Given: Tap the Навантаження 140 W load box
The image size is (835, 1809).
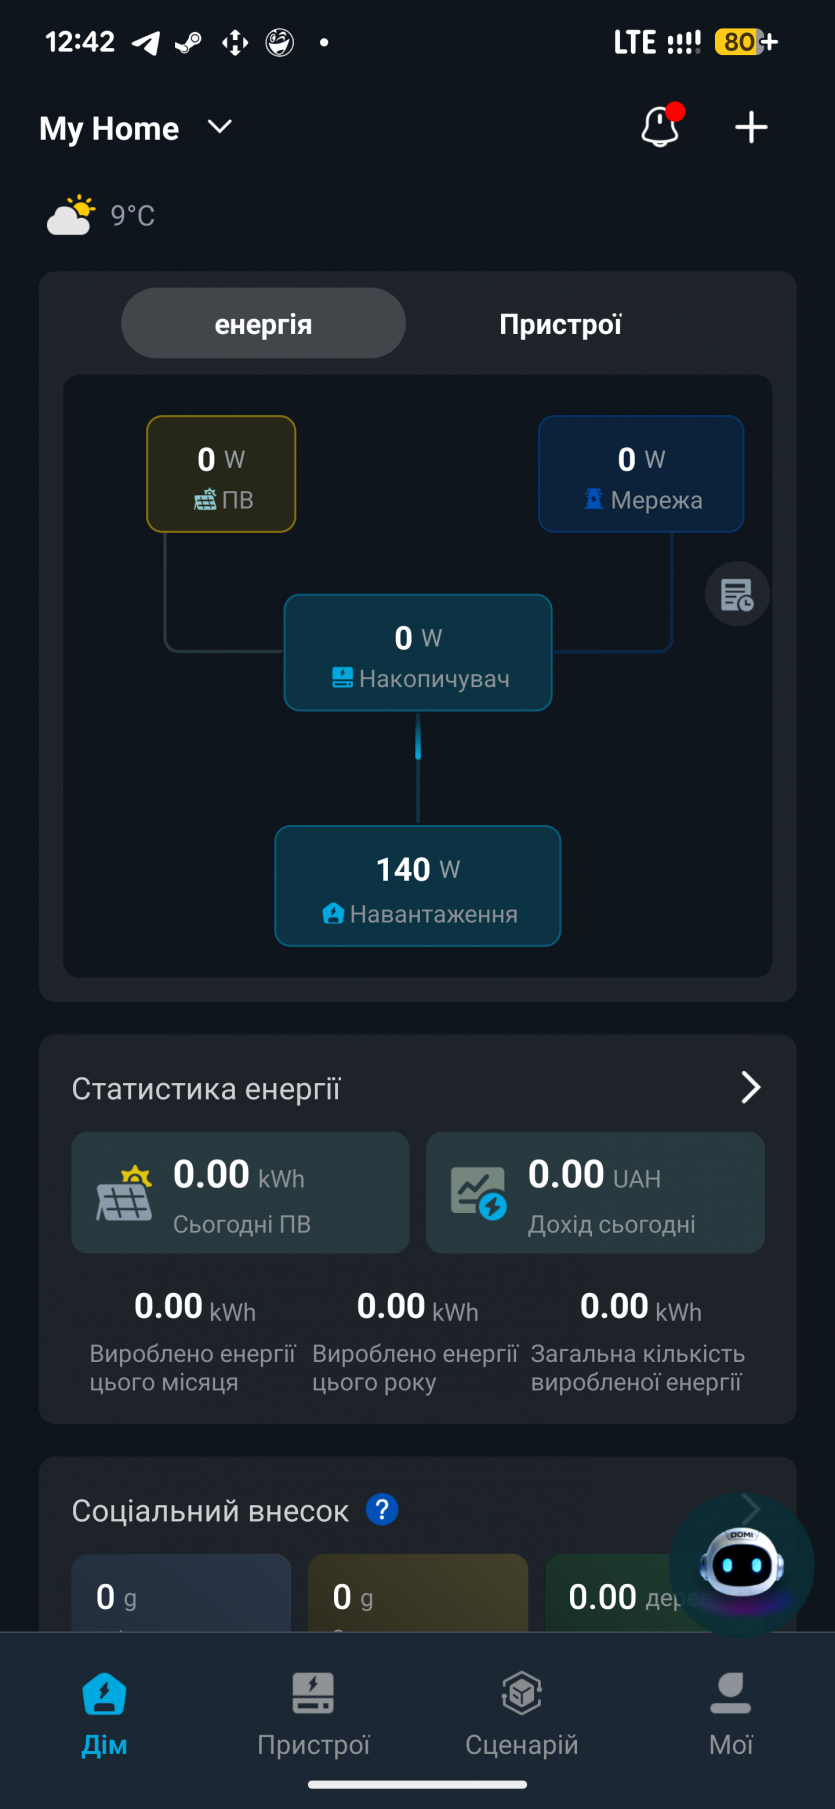Looking at the screenshot, I should coord(418,886).
